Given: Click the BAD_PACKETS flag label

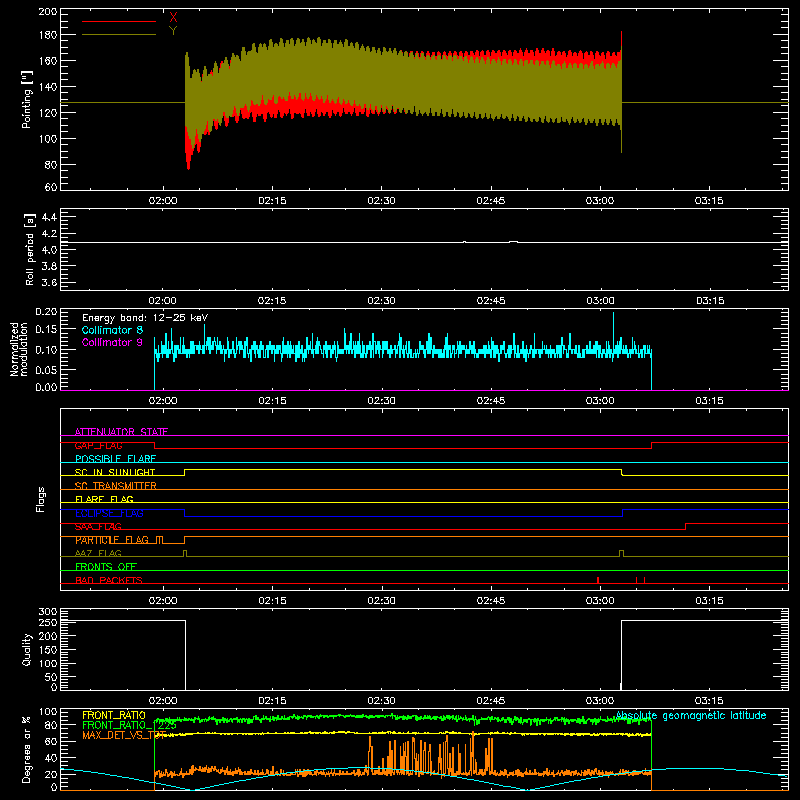Looking at the screenshot, I should tap(109, 580).
